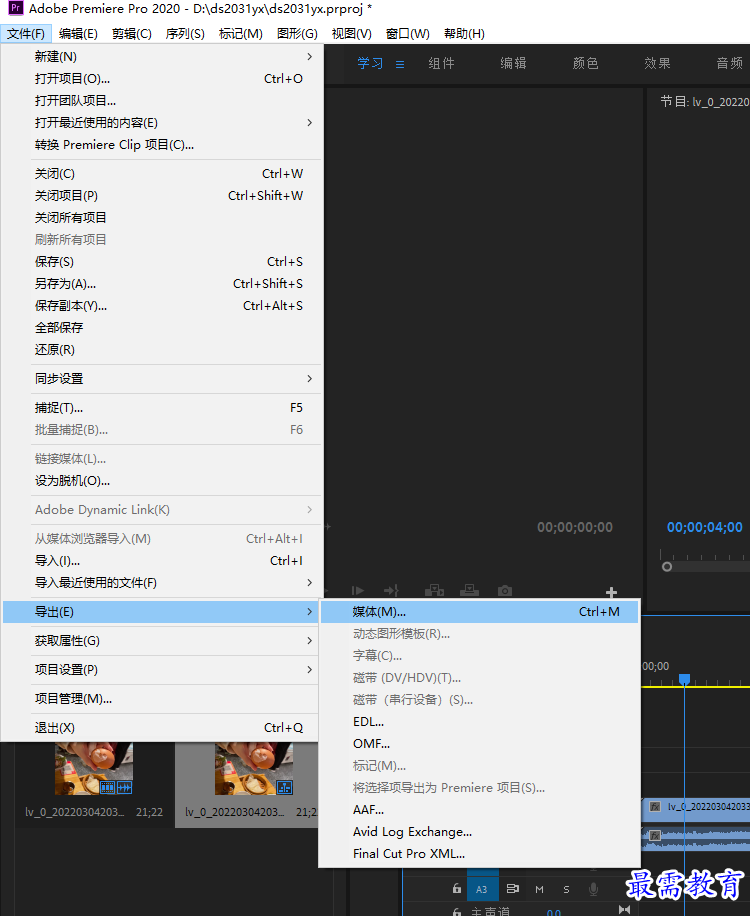Screen dimensions: 750x916
Task: Toggle the A3 track targeting button
Action: tap(482, 889)
